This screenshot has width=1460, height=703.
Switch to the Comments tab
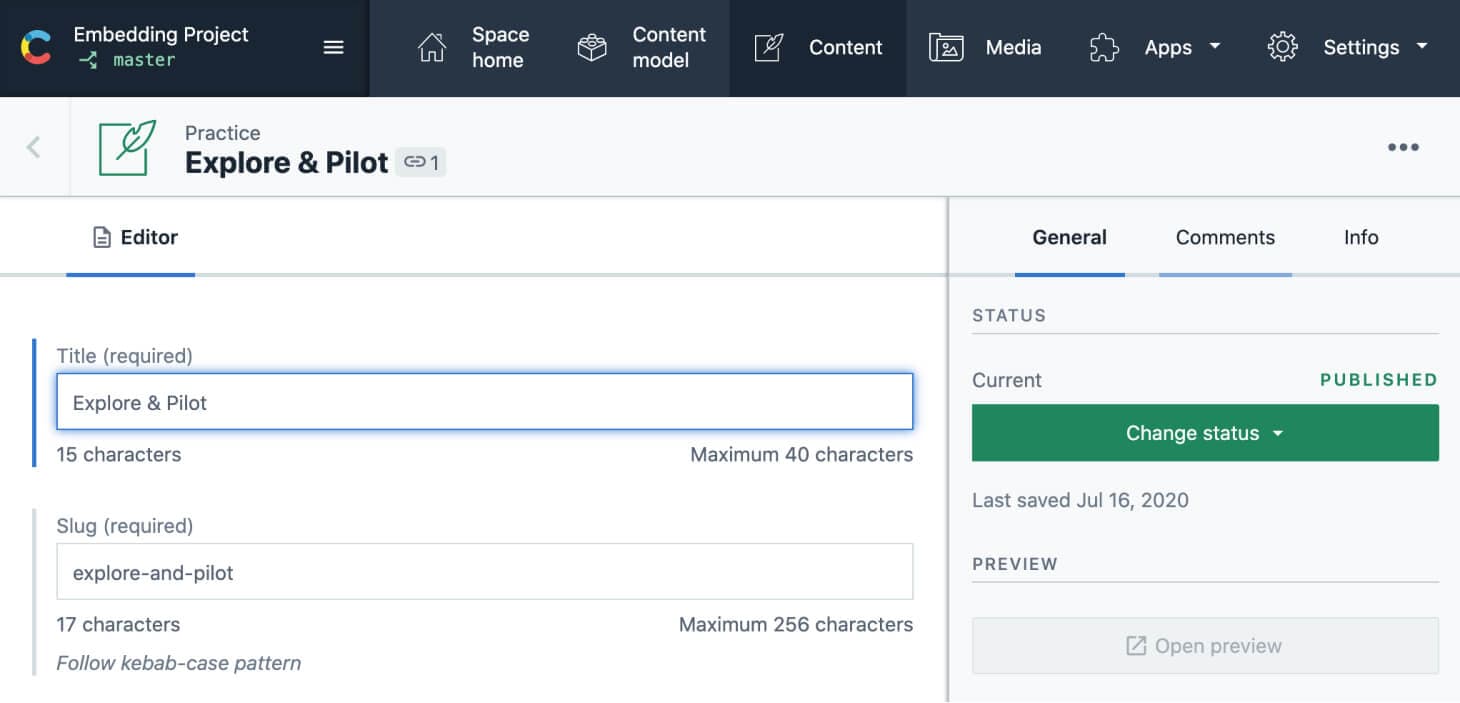(x=1224, y=237)
